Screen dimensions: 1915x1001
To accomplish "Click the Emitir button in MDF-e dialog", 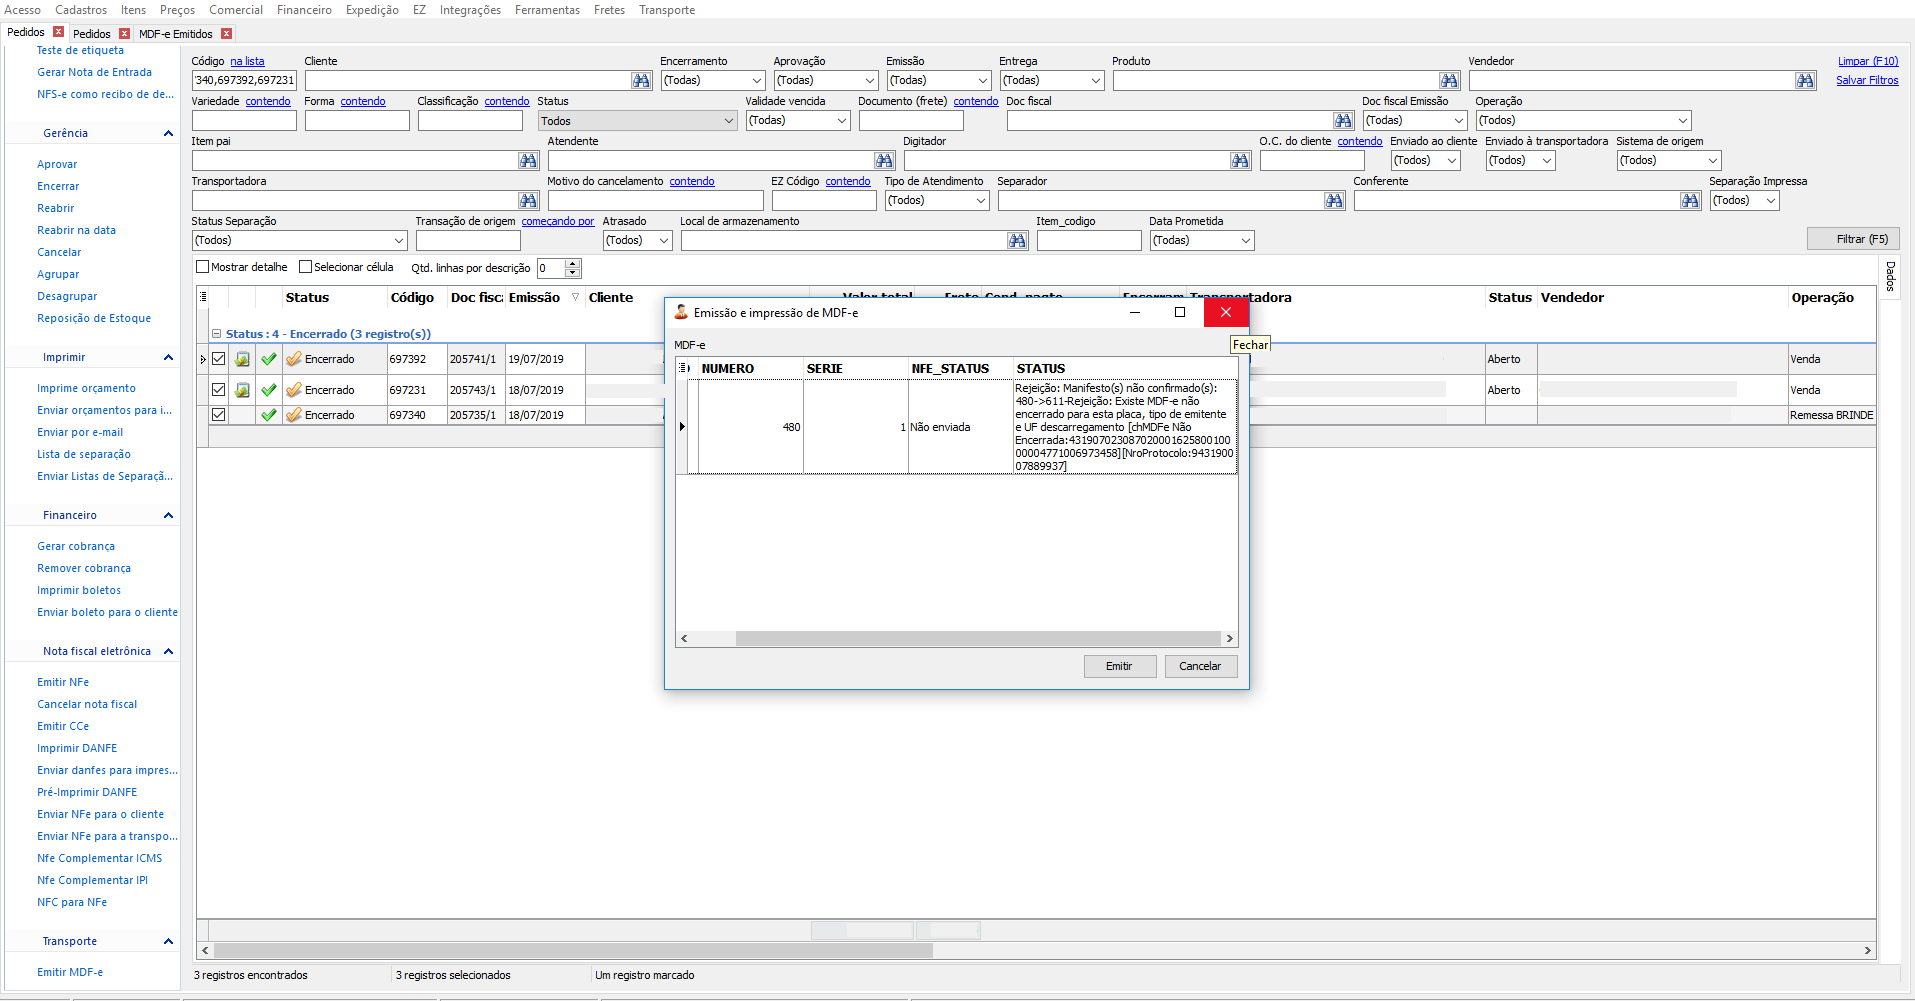I will coord(1120,666).
